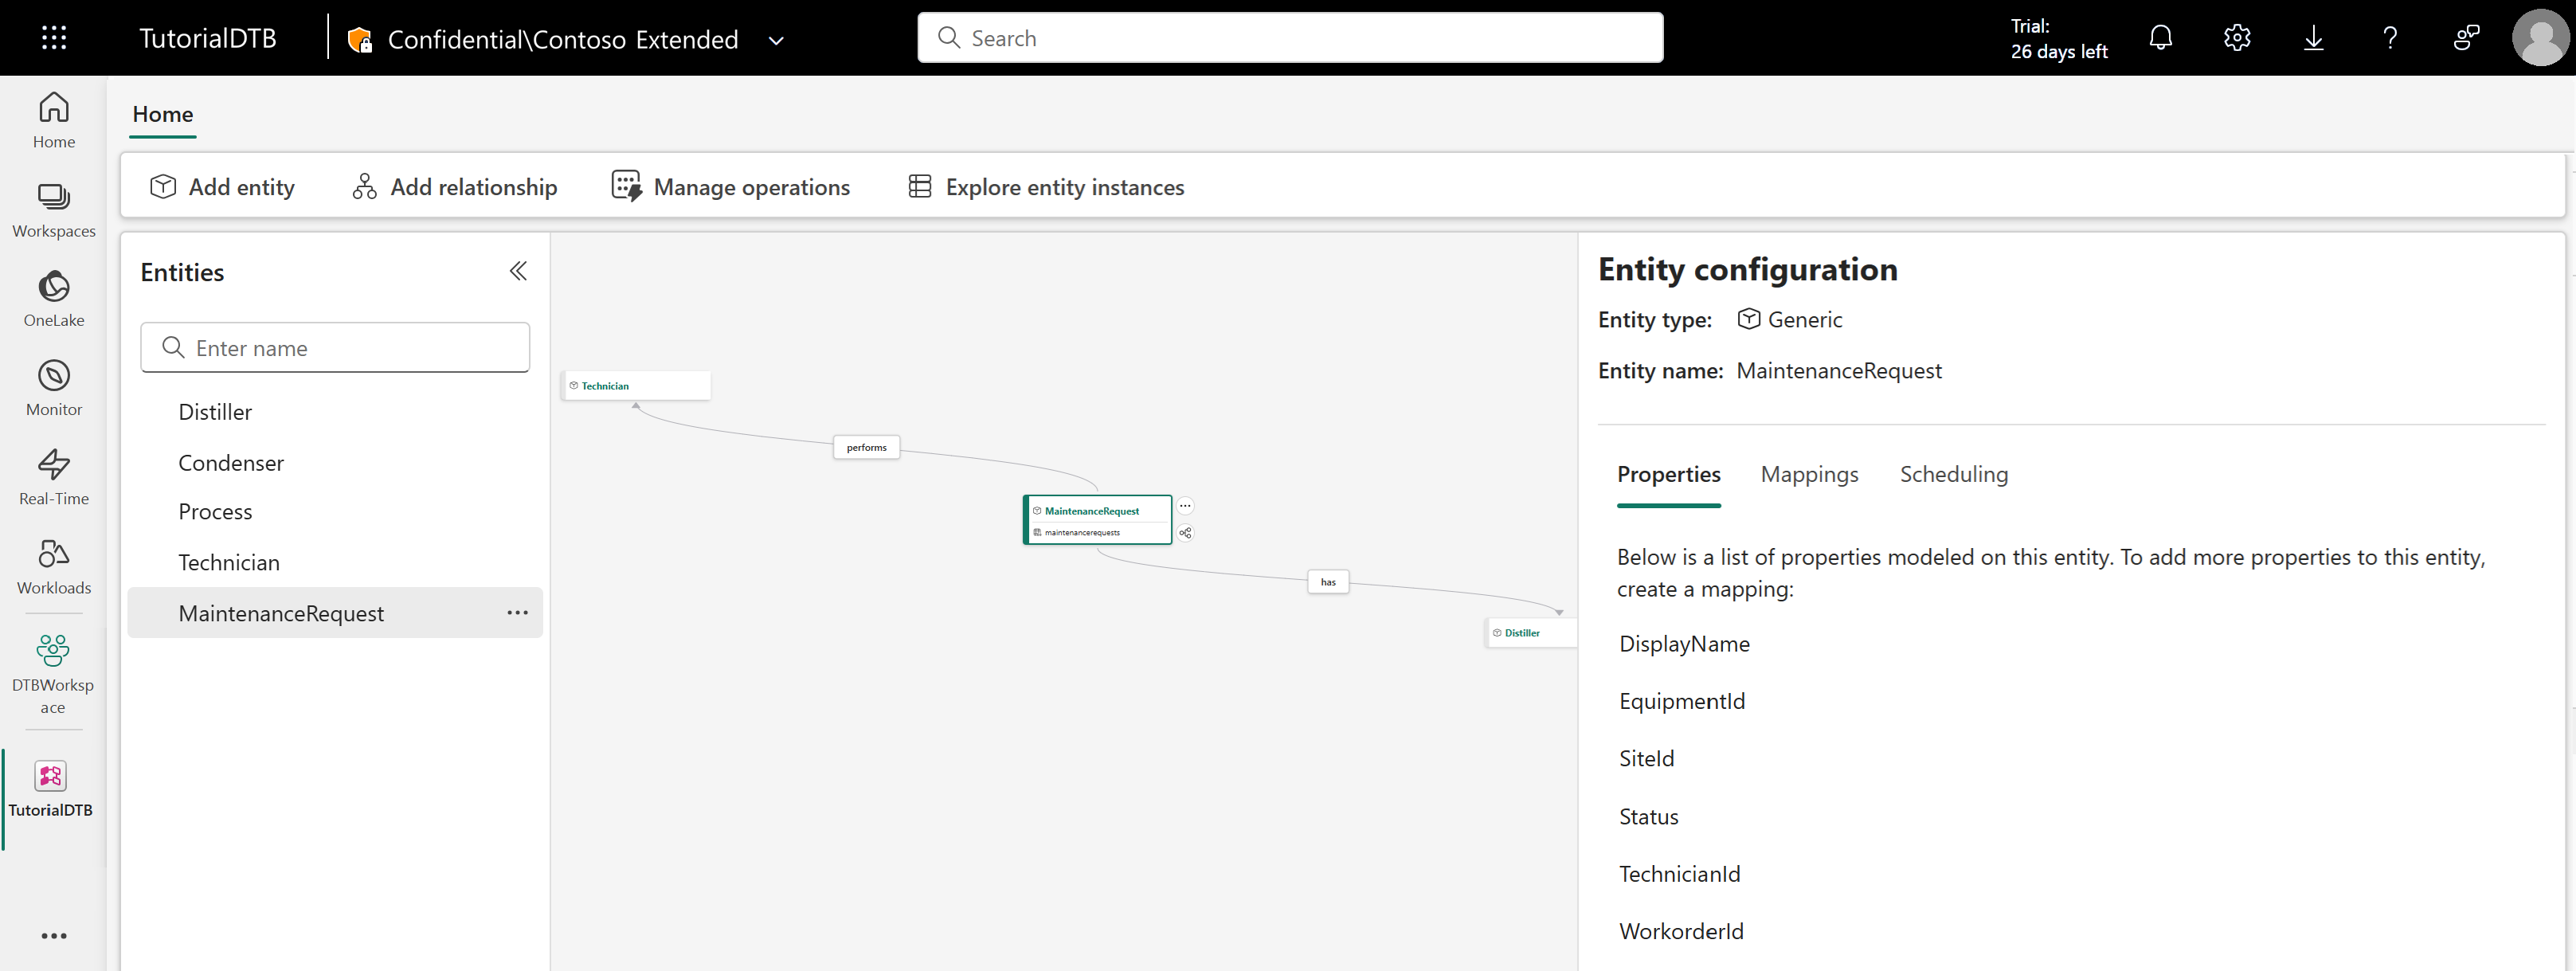Click the Status property

[x=1648, y=816]
